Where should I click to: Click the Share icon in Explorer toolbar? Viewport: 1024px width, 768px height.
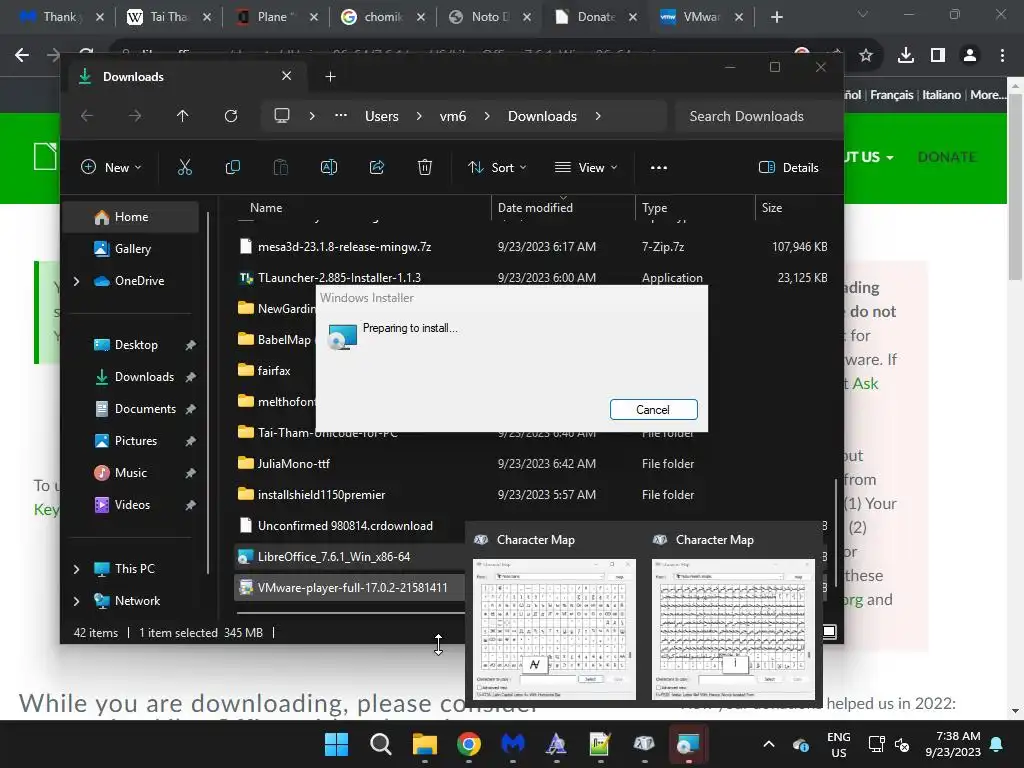pyautogui.click(x=377, y=168)
